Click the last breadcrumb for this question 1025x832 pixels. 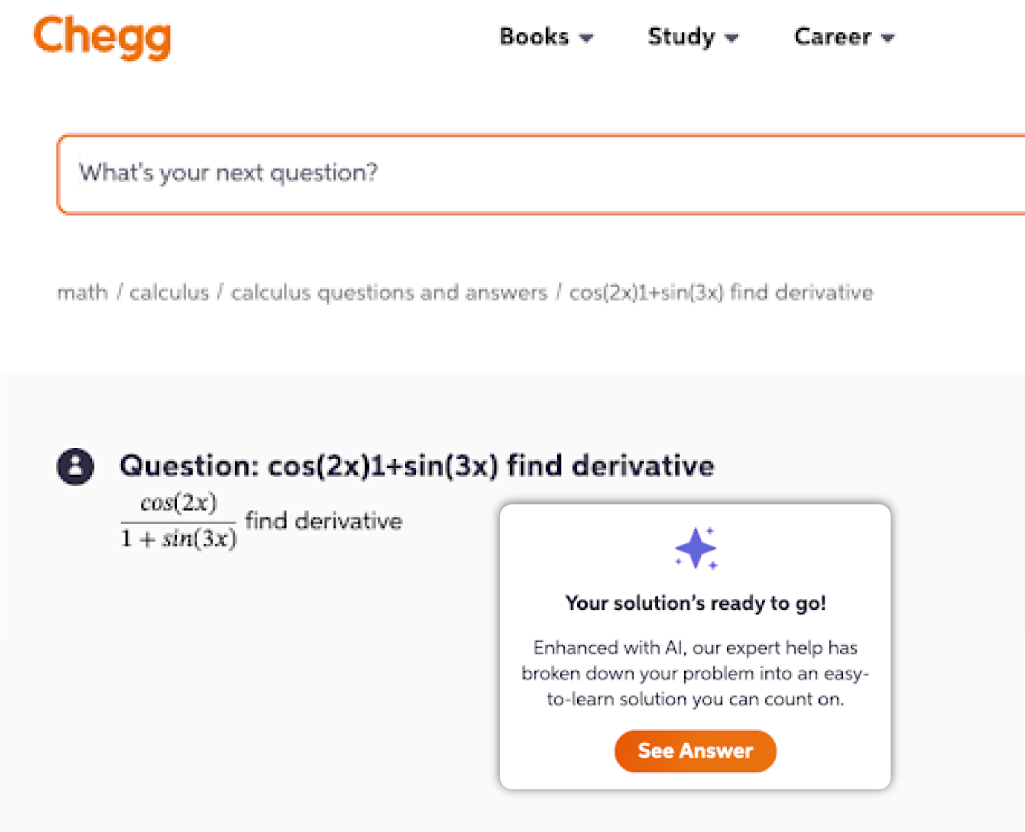point(721,293)
